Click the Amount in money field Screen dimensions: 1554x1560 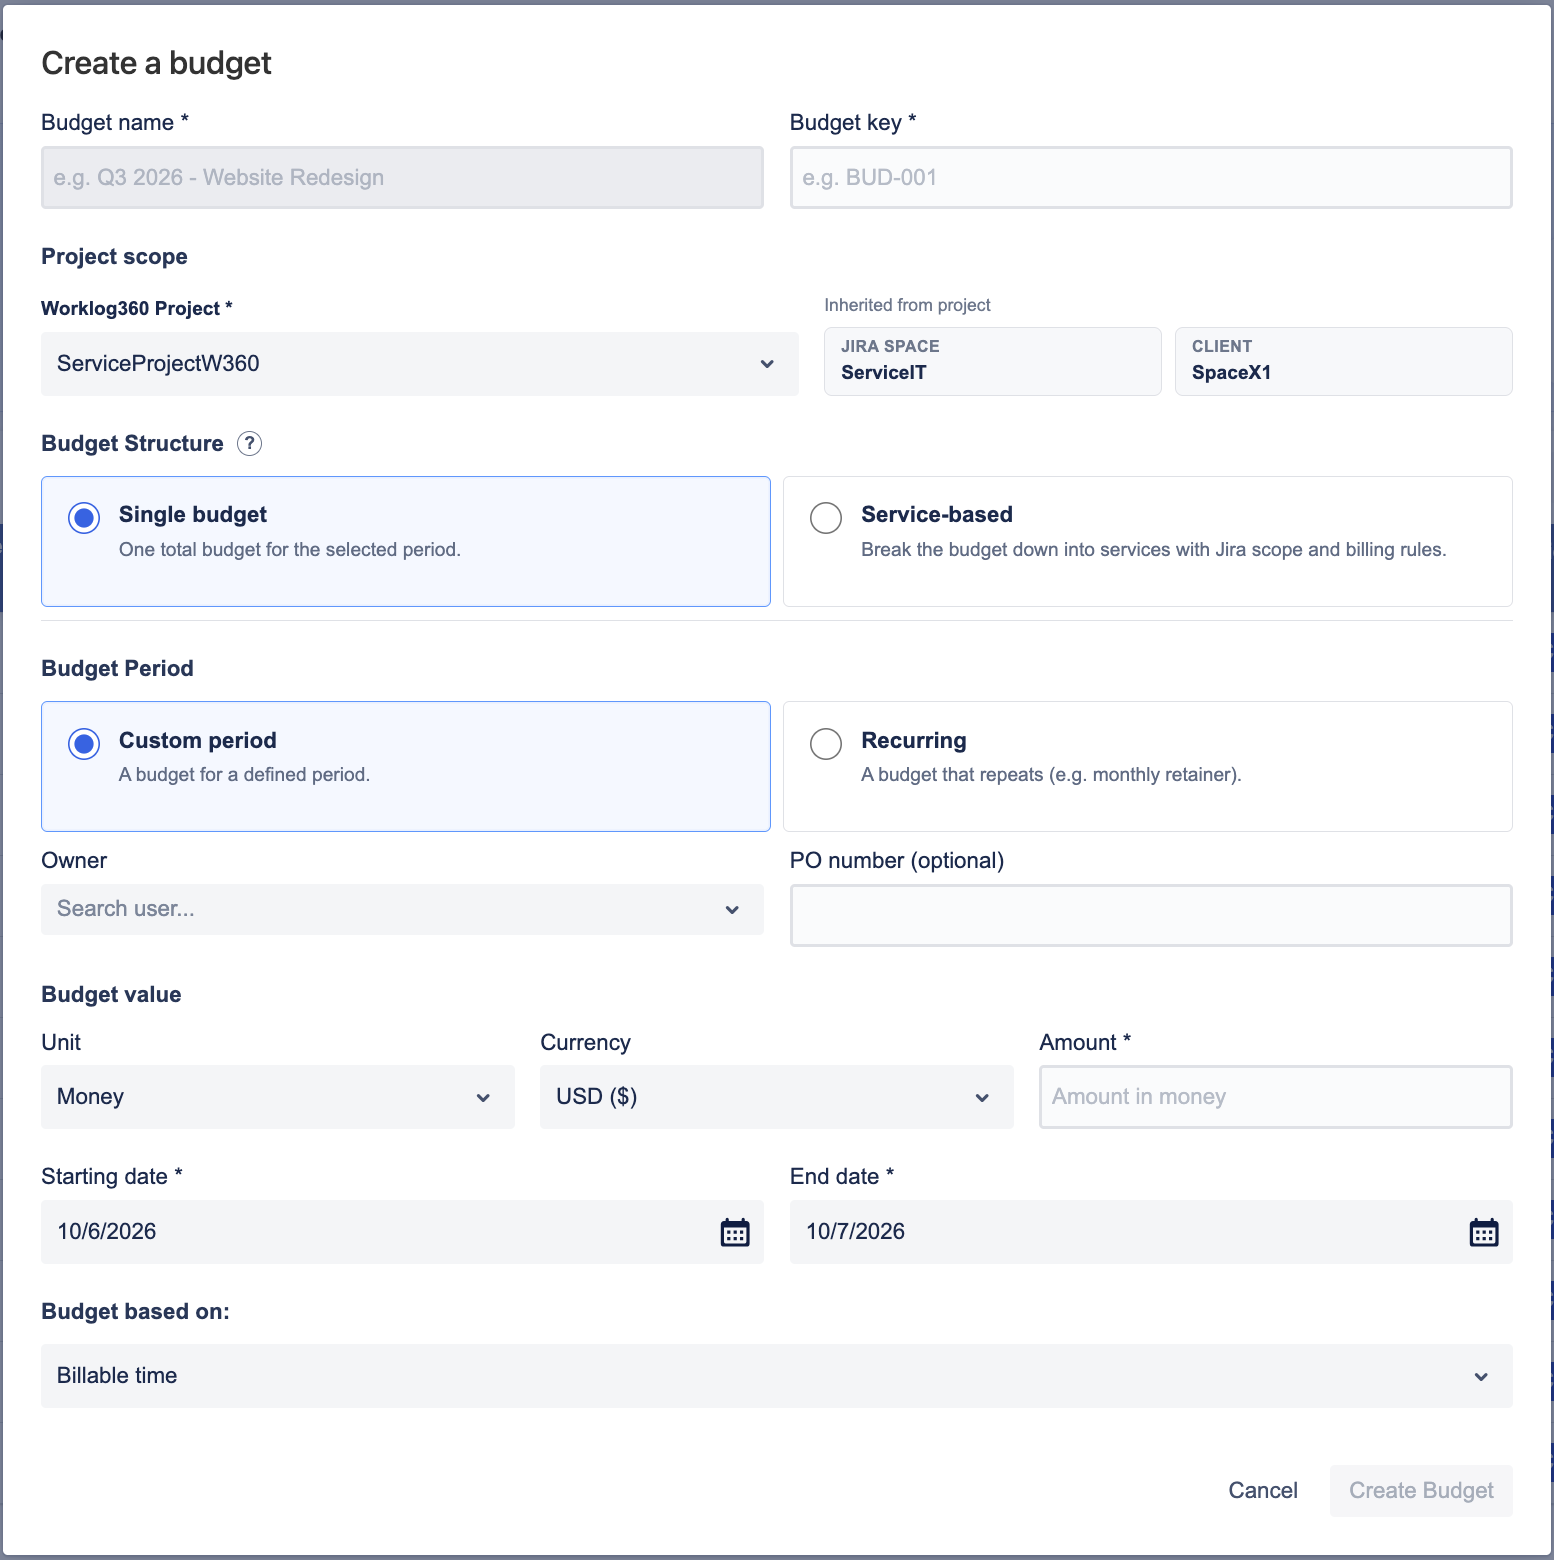coord(1276,1097)
